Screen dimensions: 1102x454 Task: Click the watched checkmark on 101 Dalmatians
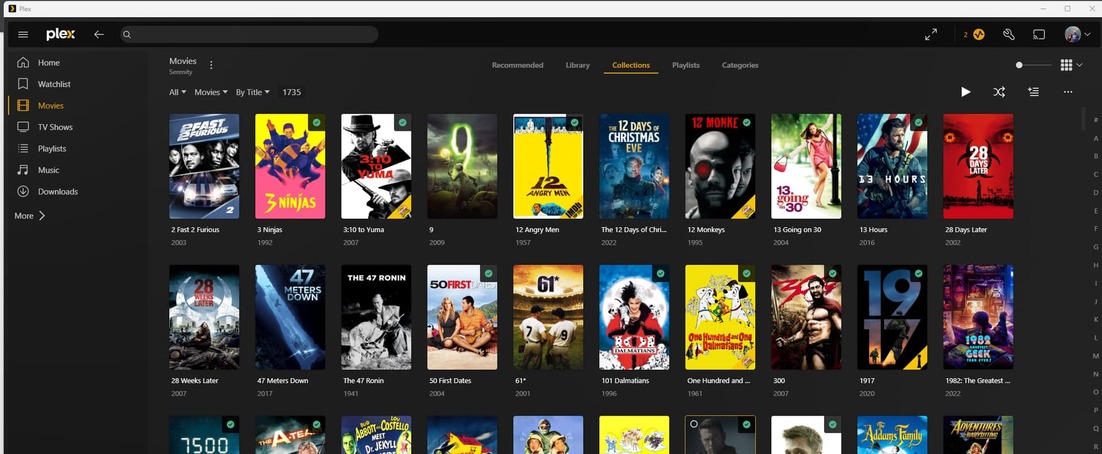coord(660,273)
